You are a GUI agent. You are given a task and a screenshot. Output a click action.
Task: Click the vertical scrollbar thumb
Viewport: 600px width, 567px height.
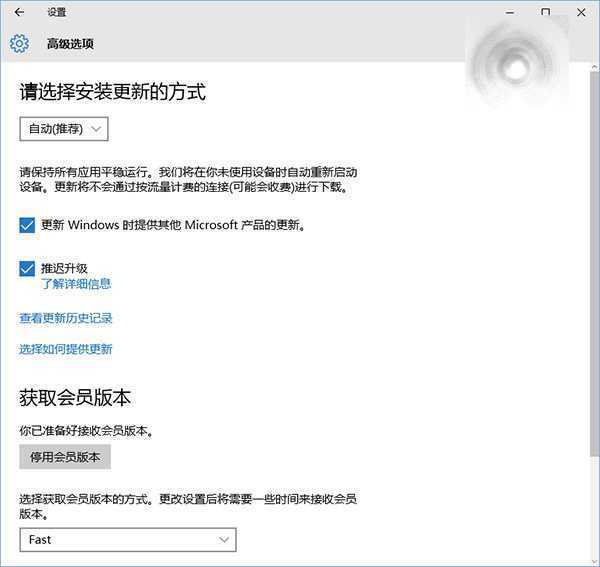click(594, 264)
